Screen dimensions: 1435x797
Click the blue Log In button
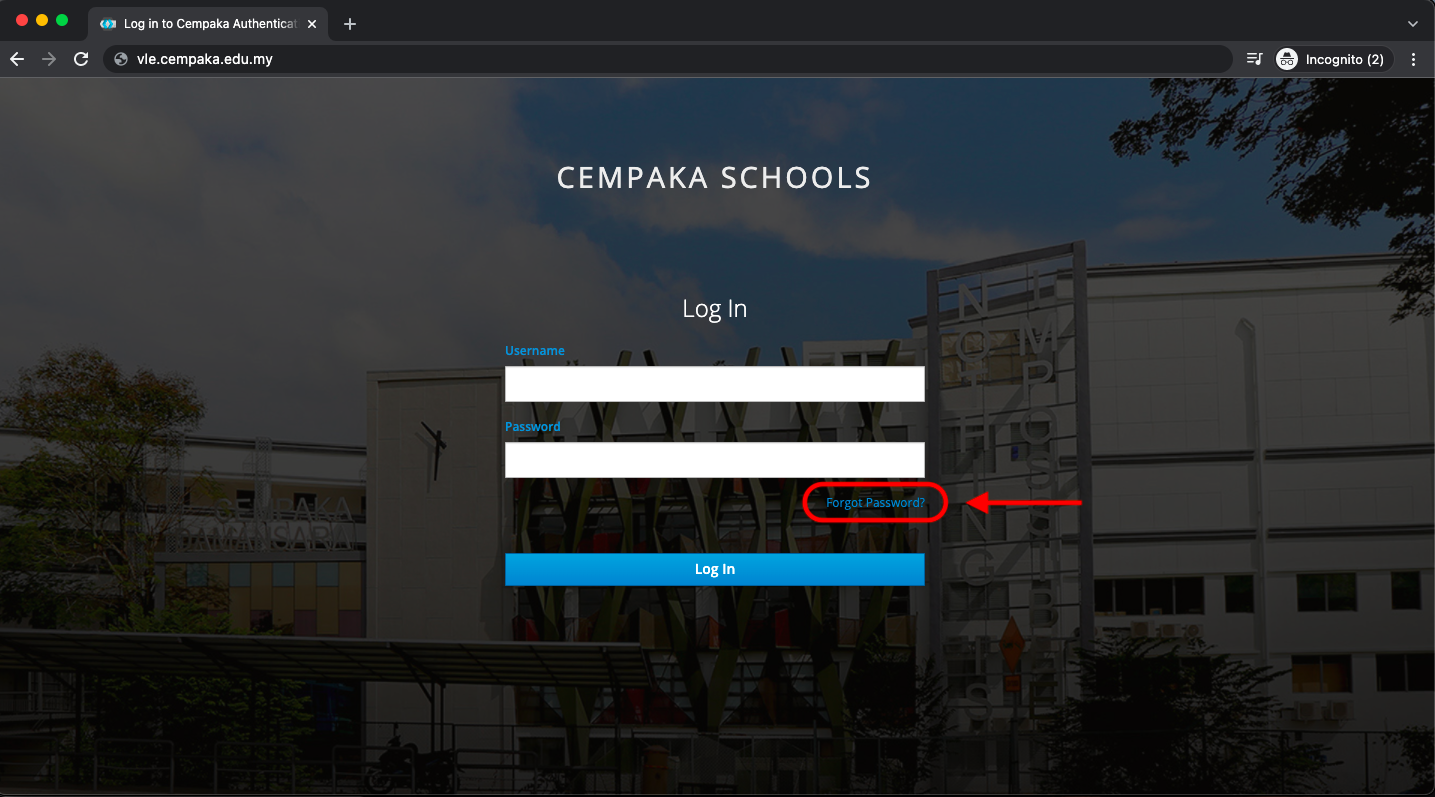[715, 569]
